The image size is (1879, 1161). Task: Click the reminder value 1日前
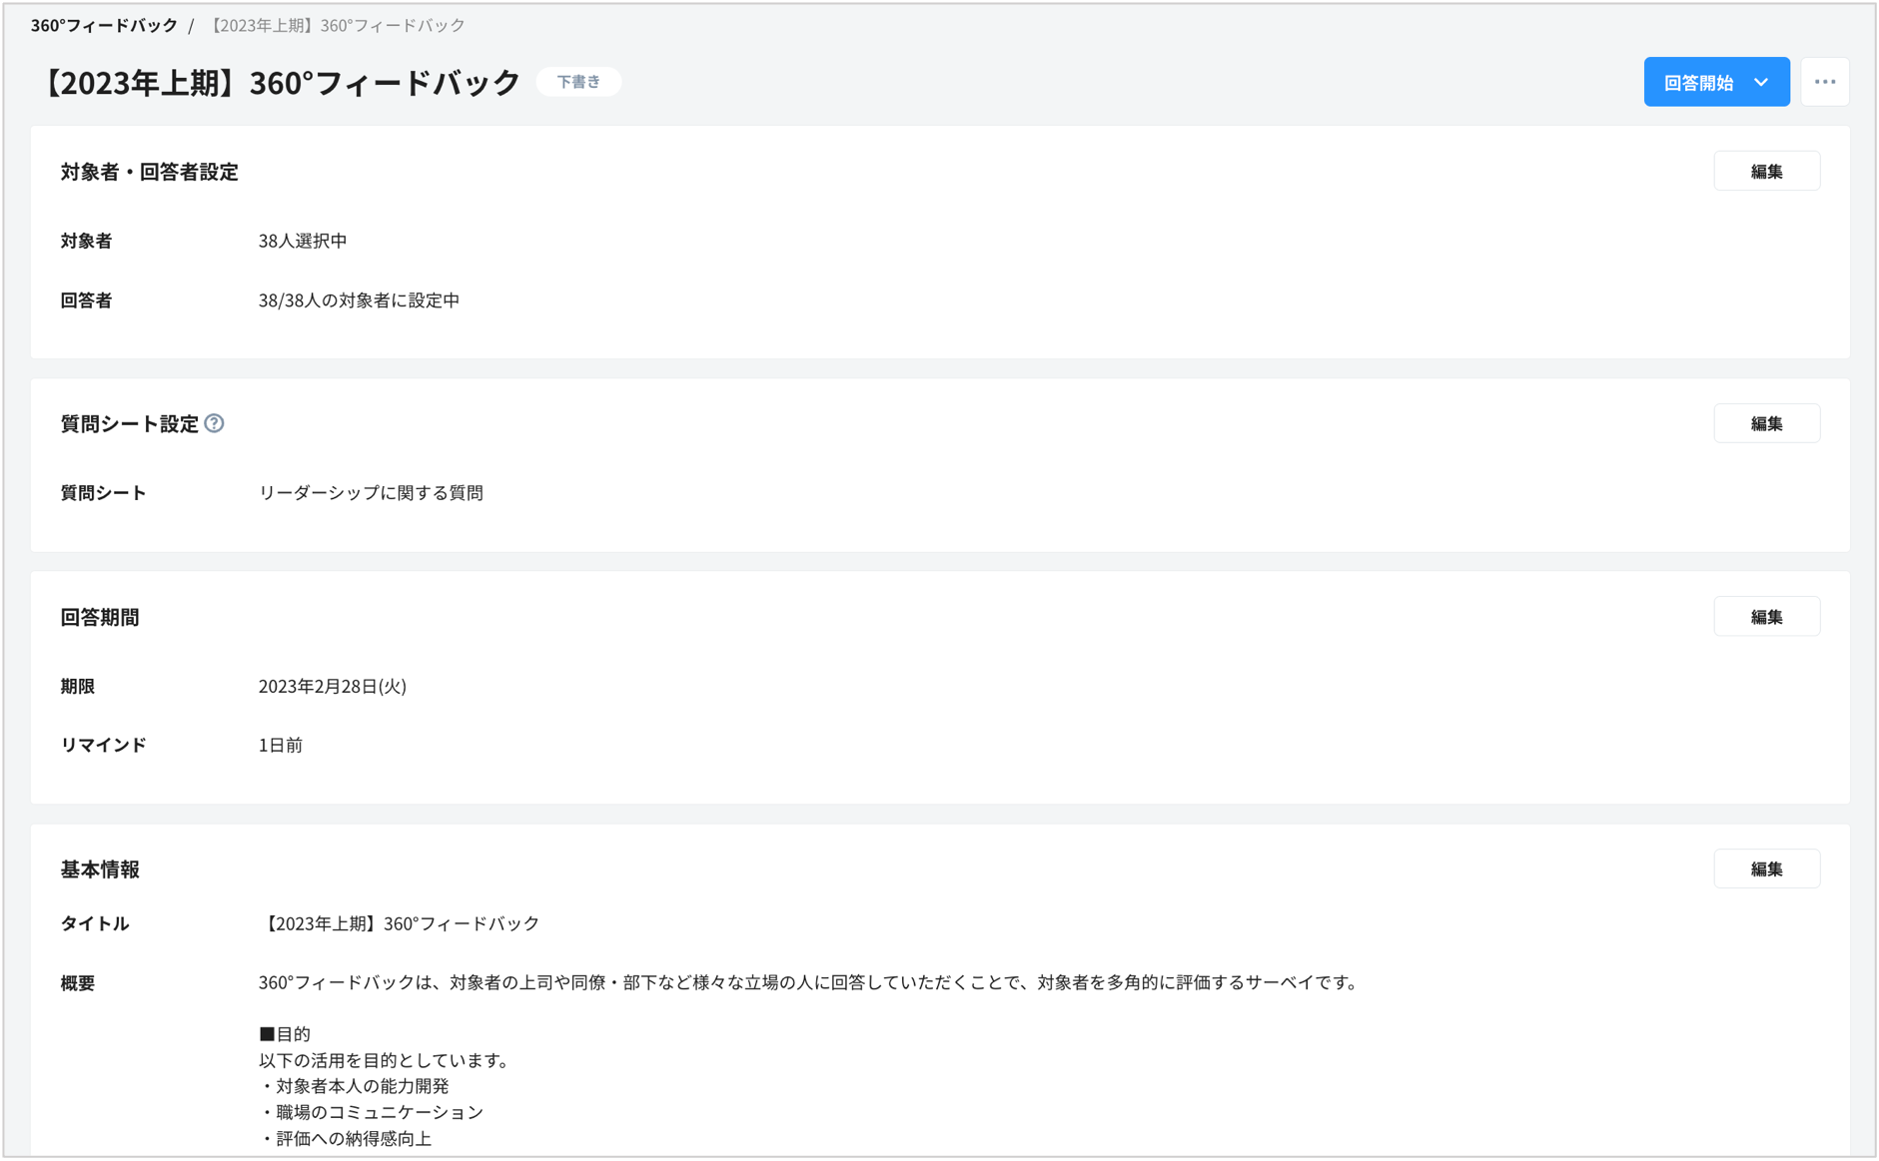pos(280,745)
